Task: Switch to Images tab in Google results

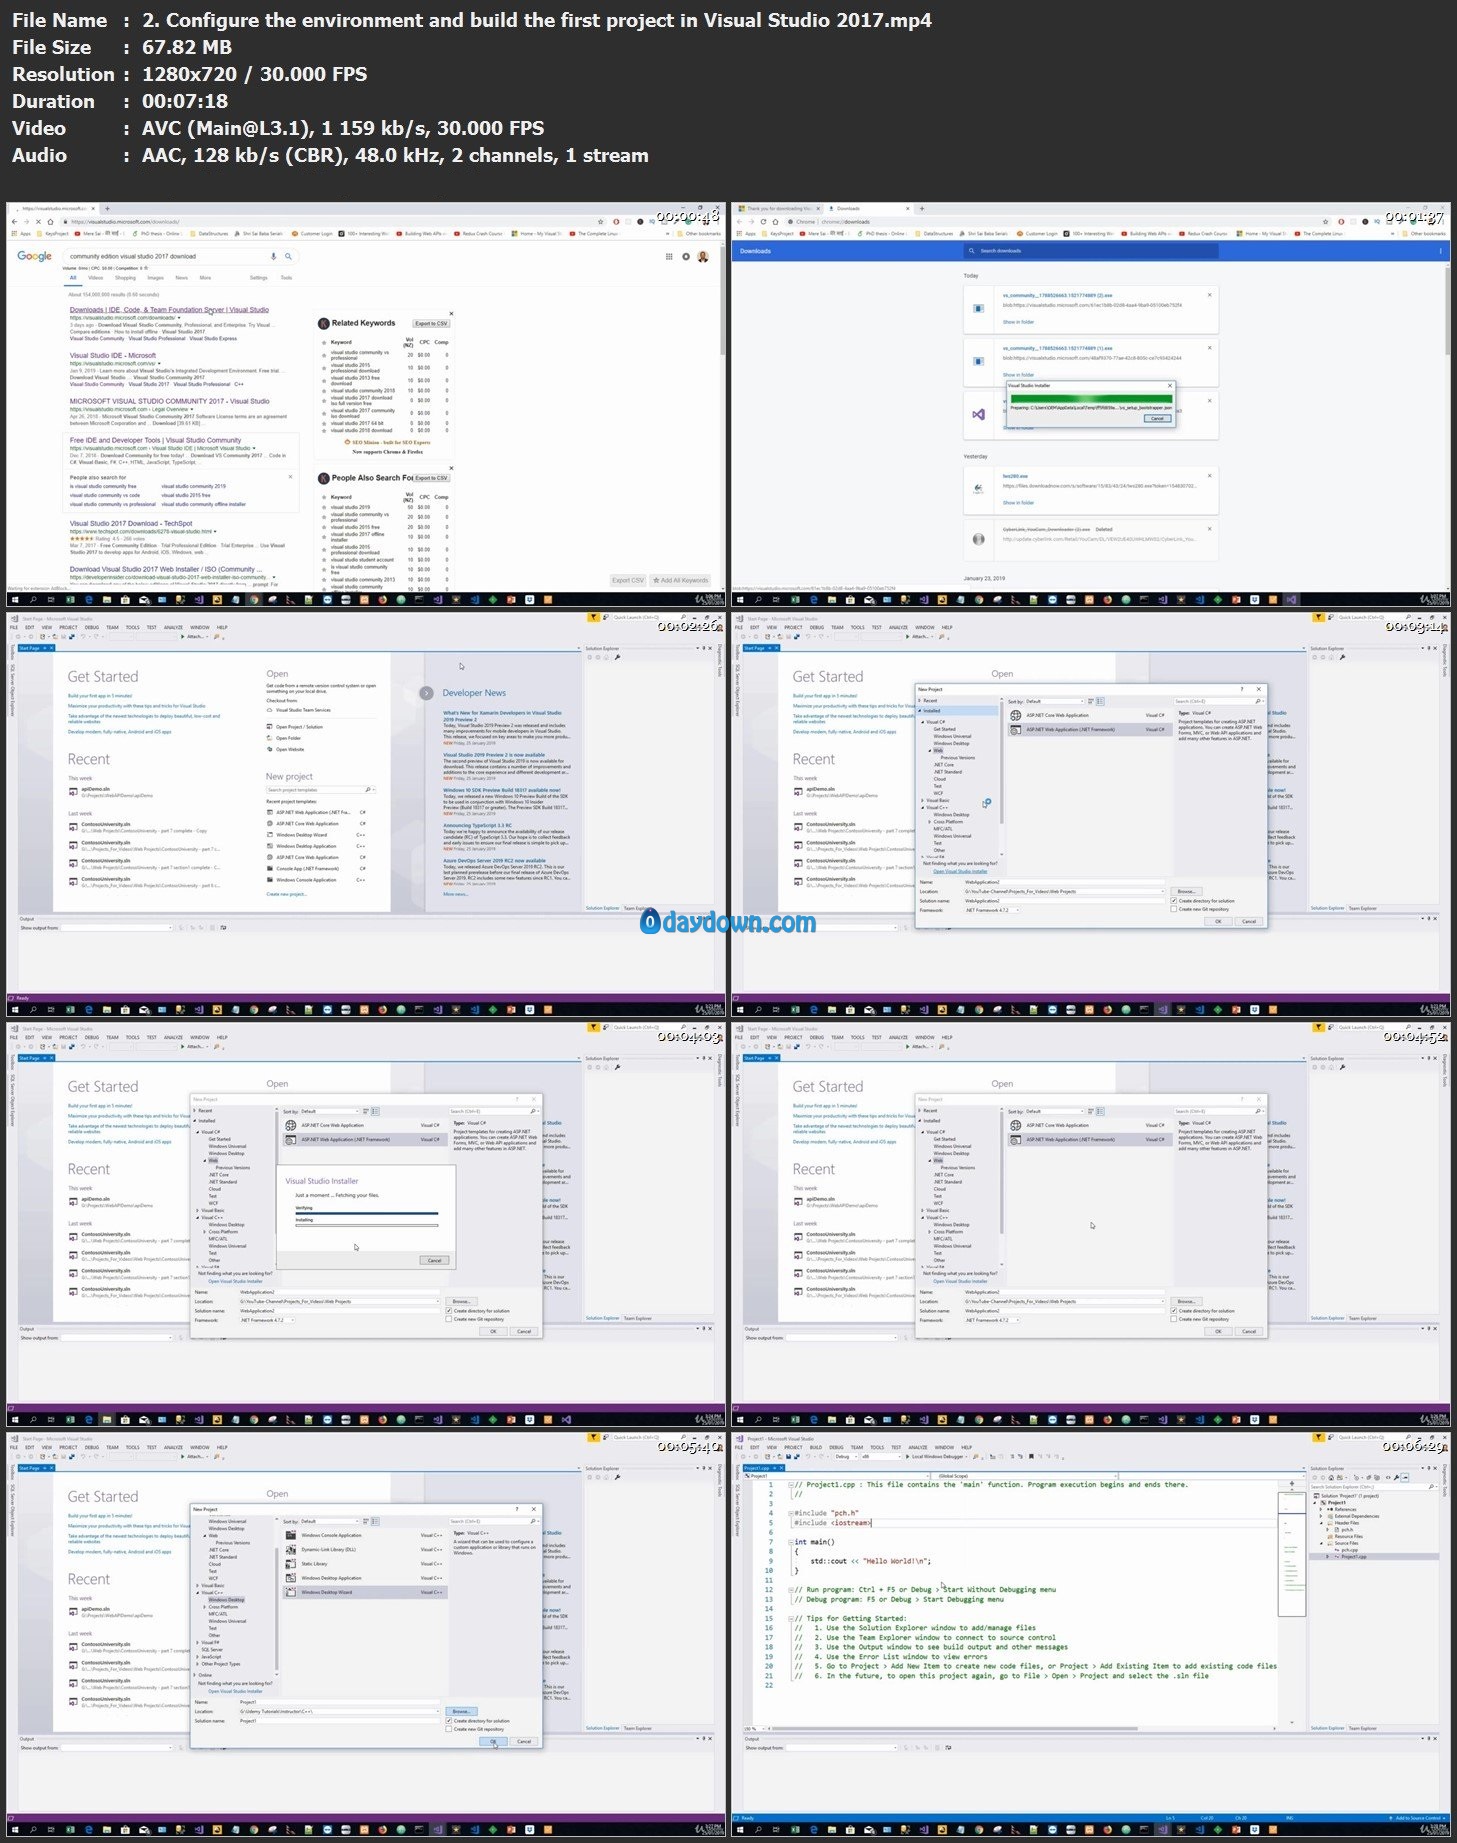Action: [155, 278]
